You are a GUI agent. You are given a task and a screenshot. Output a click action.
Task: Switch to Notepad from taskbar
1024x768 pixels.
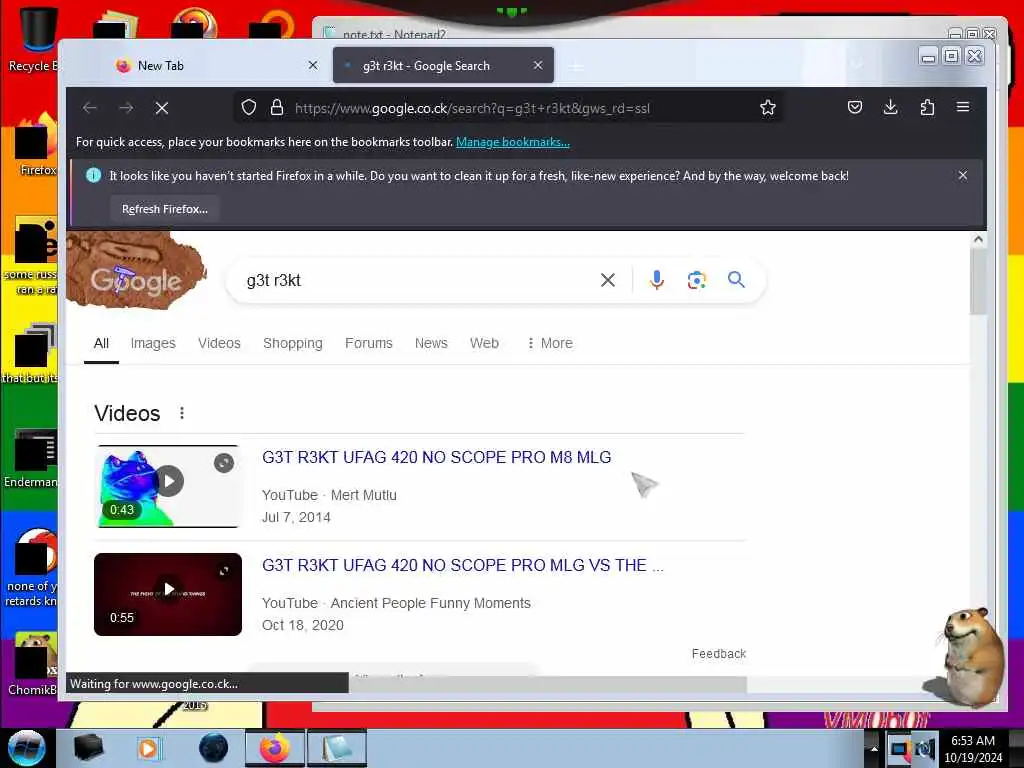336,748
